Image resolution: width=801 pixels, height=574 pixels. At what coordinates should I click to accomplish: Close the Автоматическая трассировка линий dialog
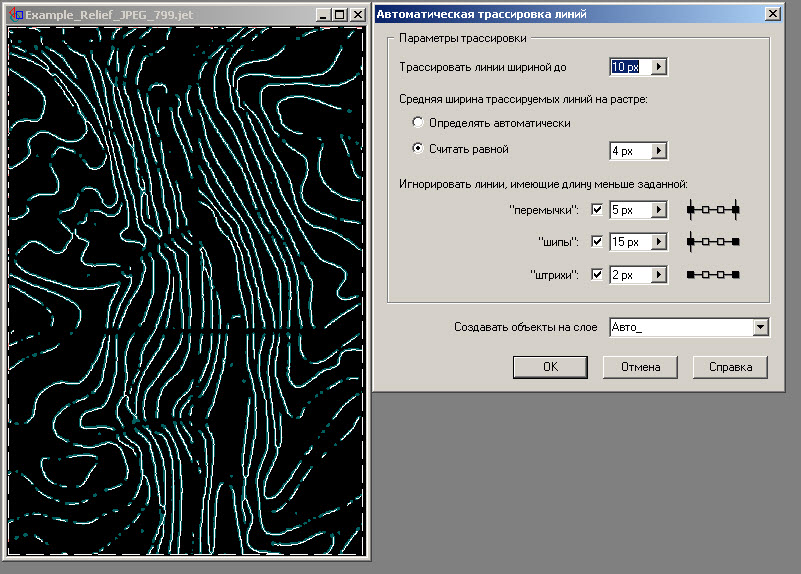773,14
